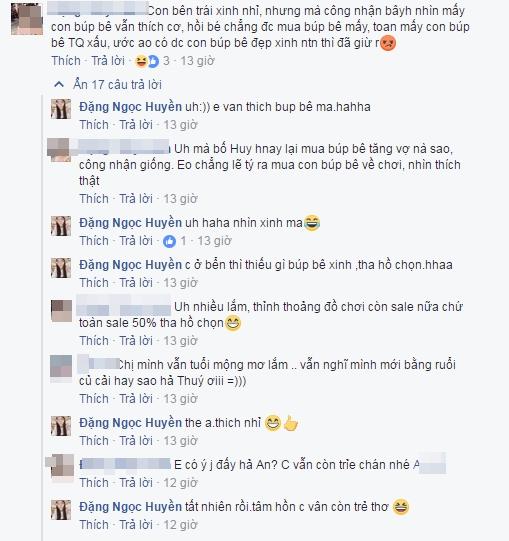
Task: Click Đặng Ngọc Huyền name on 'c ở bển' reply
Action: (130, 265)
